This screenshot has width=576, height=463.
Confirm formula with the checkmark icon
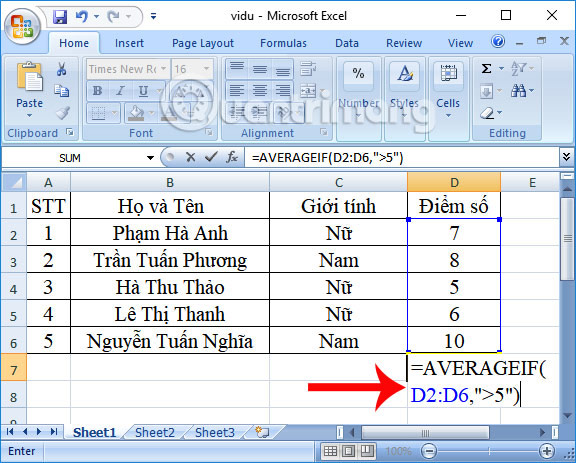pyautogui.click(x=211, y=158)
